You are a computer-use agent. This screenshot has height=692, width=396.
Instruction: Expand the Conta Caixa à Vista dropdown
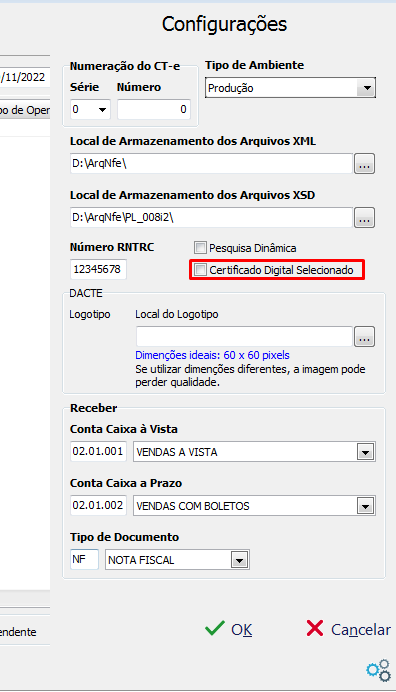pyautogui.click(x=365, y=452)
